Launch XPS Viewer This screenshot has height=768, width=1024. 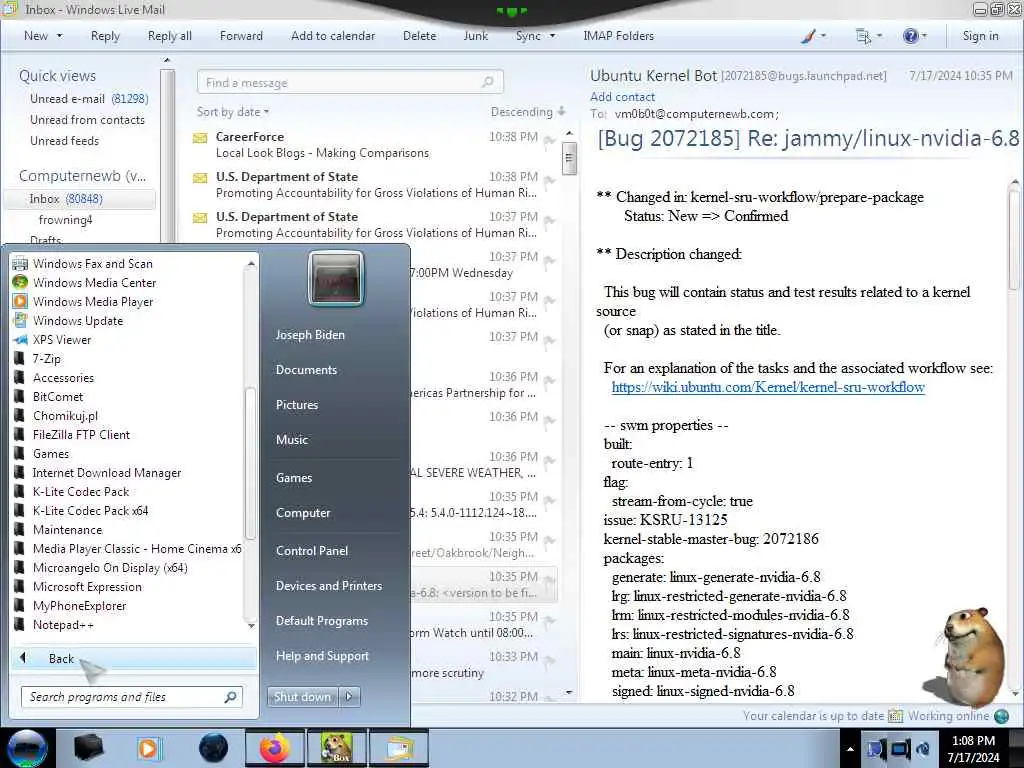point(61,340)
